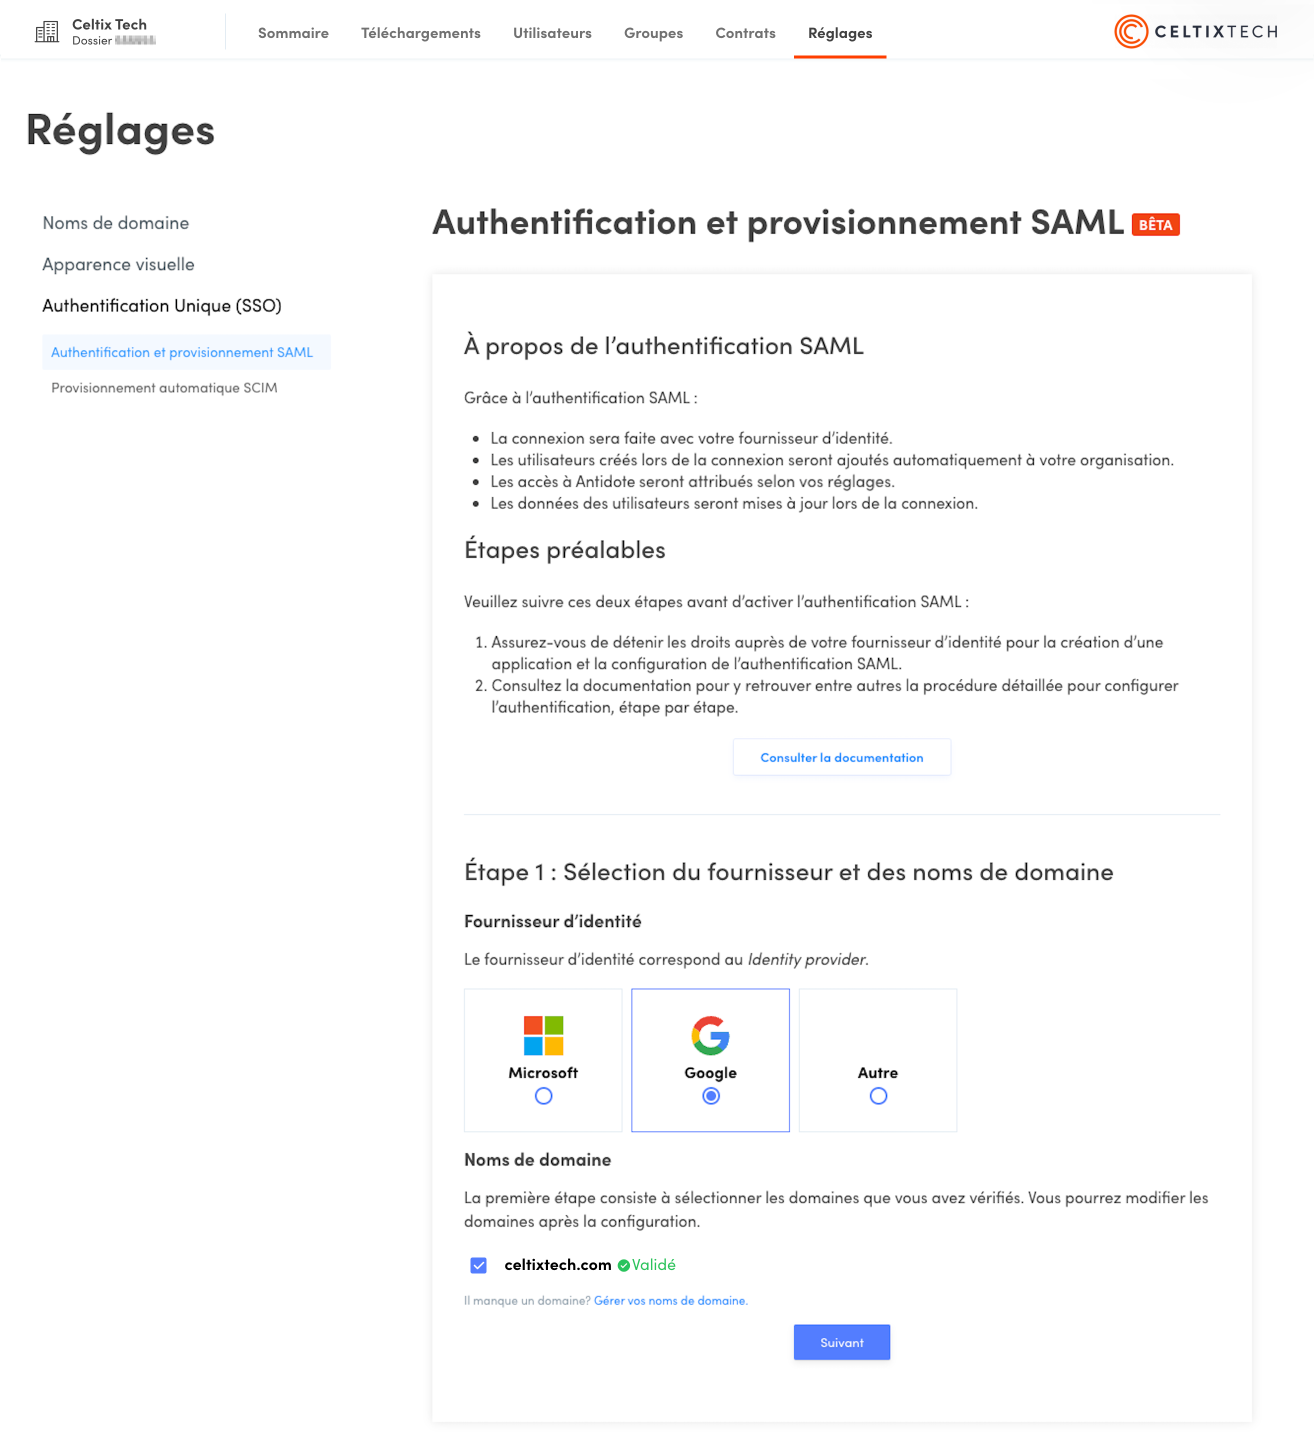The width and height of the screenshot is (1314, 1446).
Task: Uncheck the celtixtech.com domain checkbox
Action: click(x=479, y=1266)
